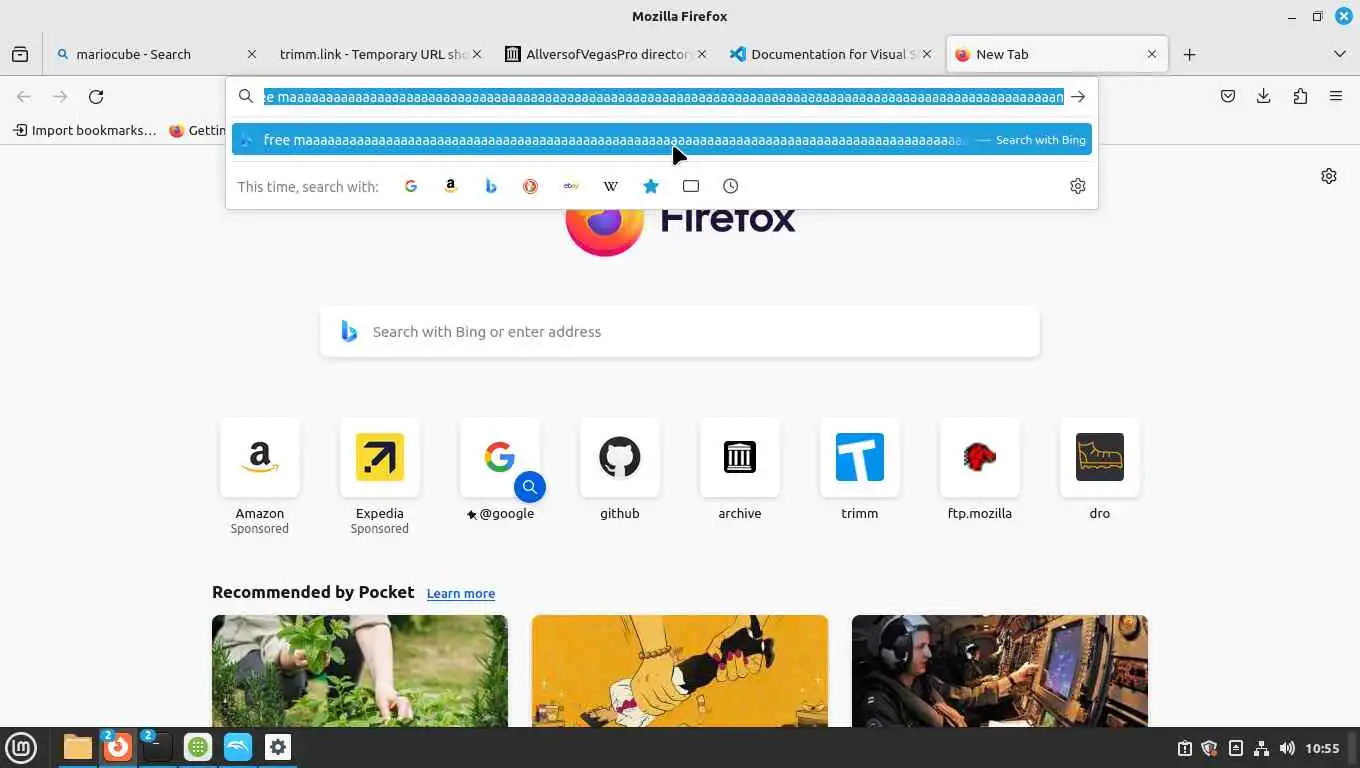
Task: Open the Firefox View button
Action: tap(20, 54)
